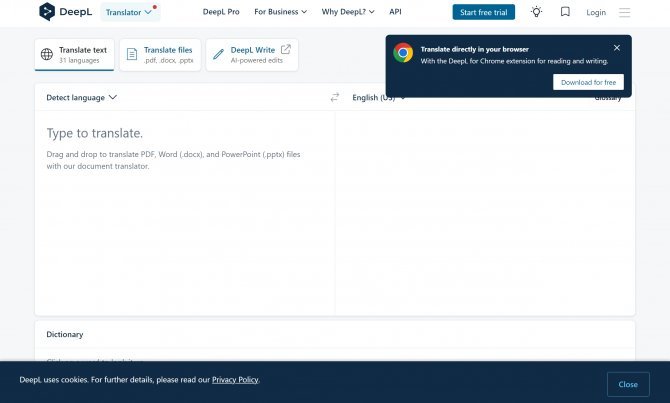This screenshot has width=670, height=403.
Task: Close the cookie banner
Action: pos(628,384)
